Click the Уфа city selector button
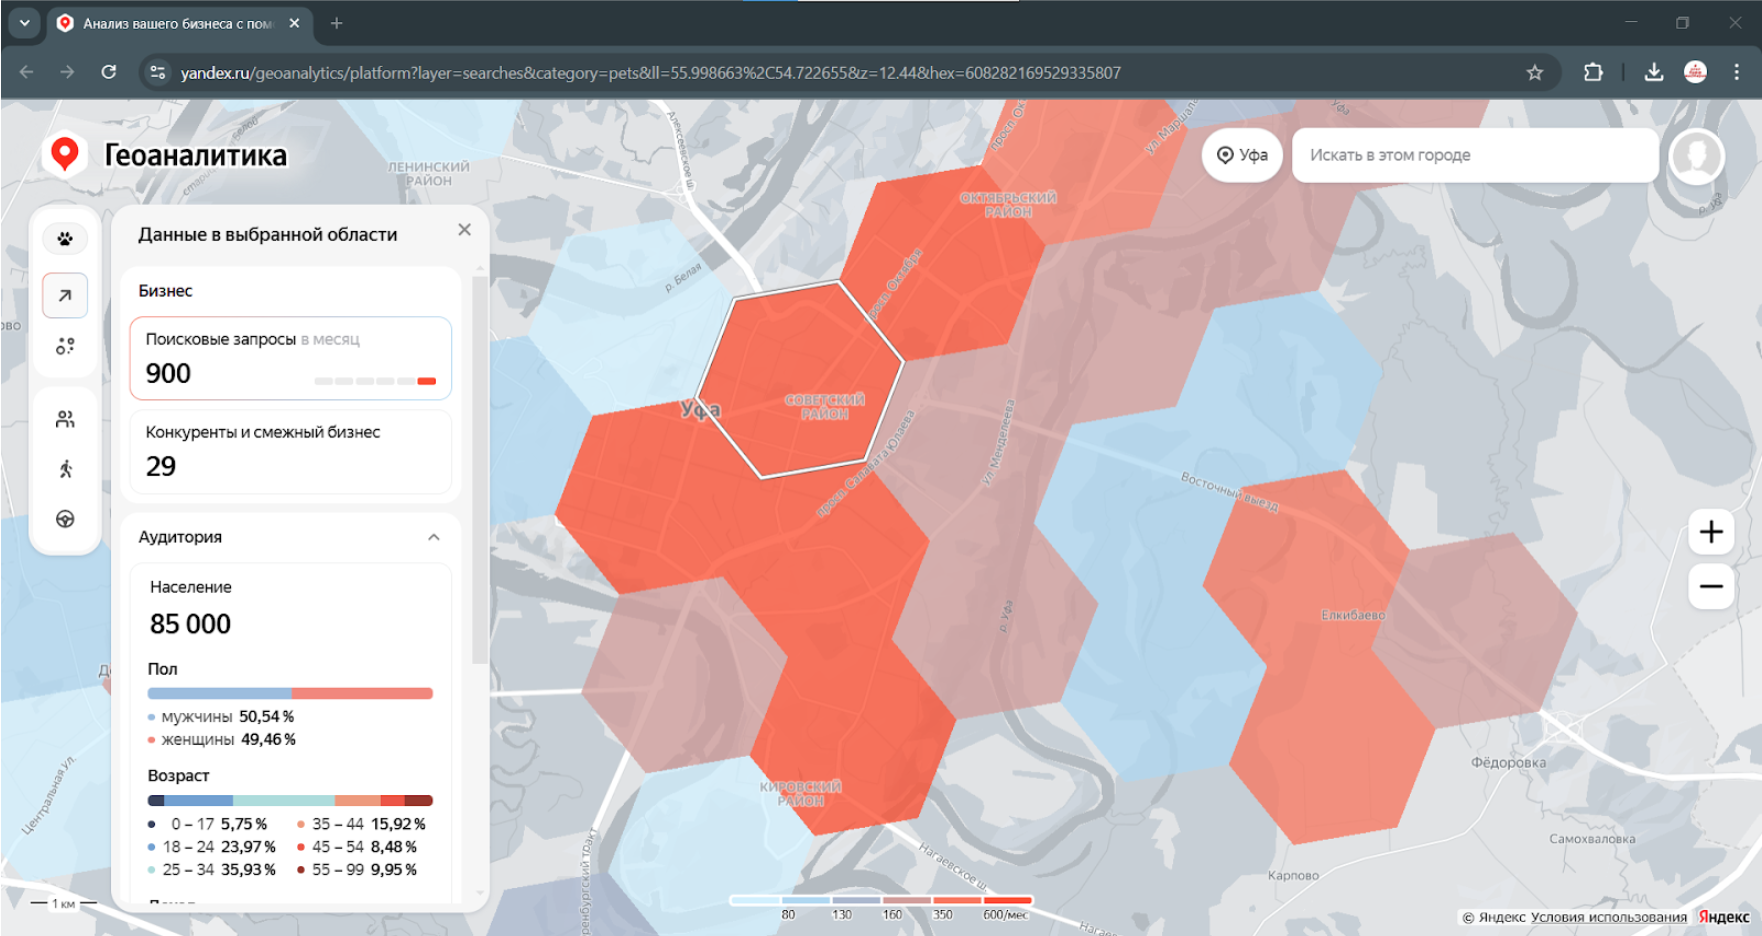Screen dimensions: 1762x936 (1242, 155)
